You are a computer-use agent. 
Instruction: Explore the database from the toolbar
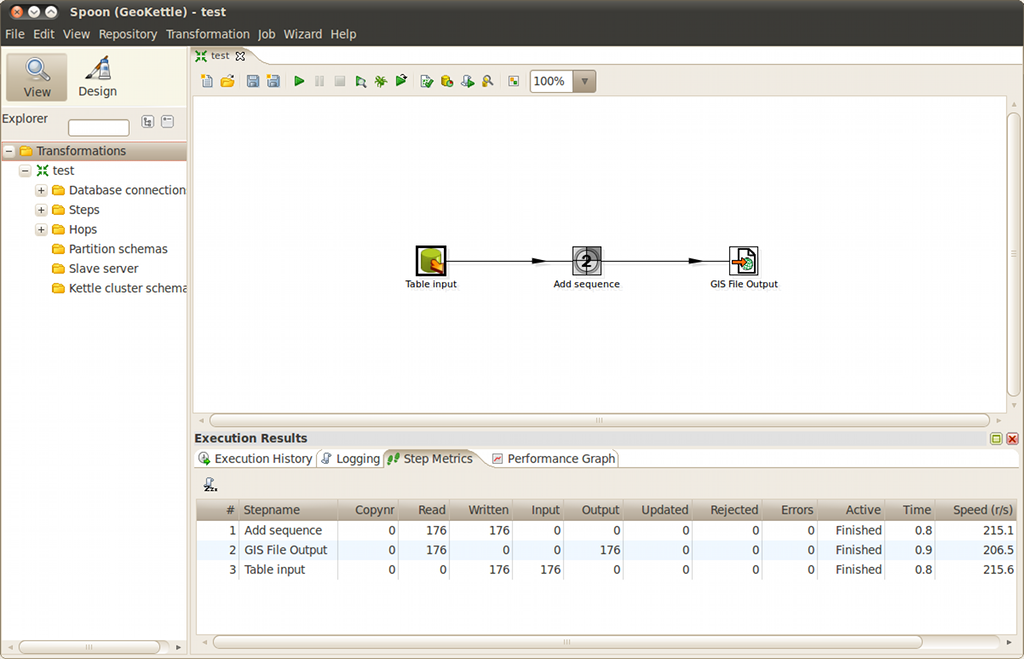[x=487, y=81]
